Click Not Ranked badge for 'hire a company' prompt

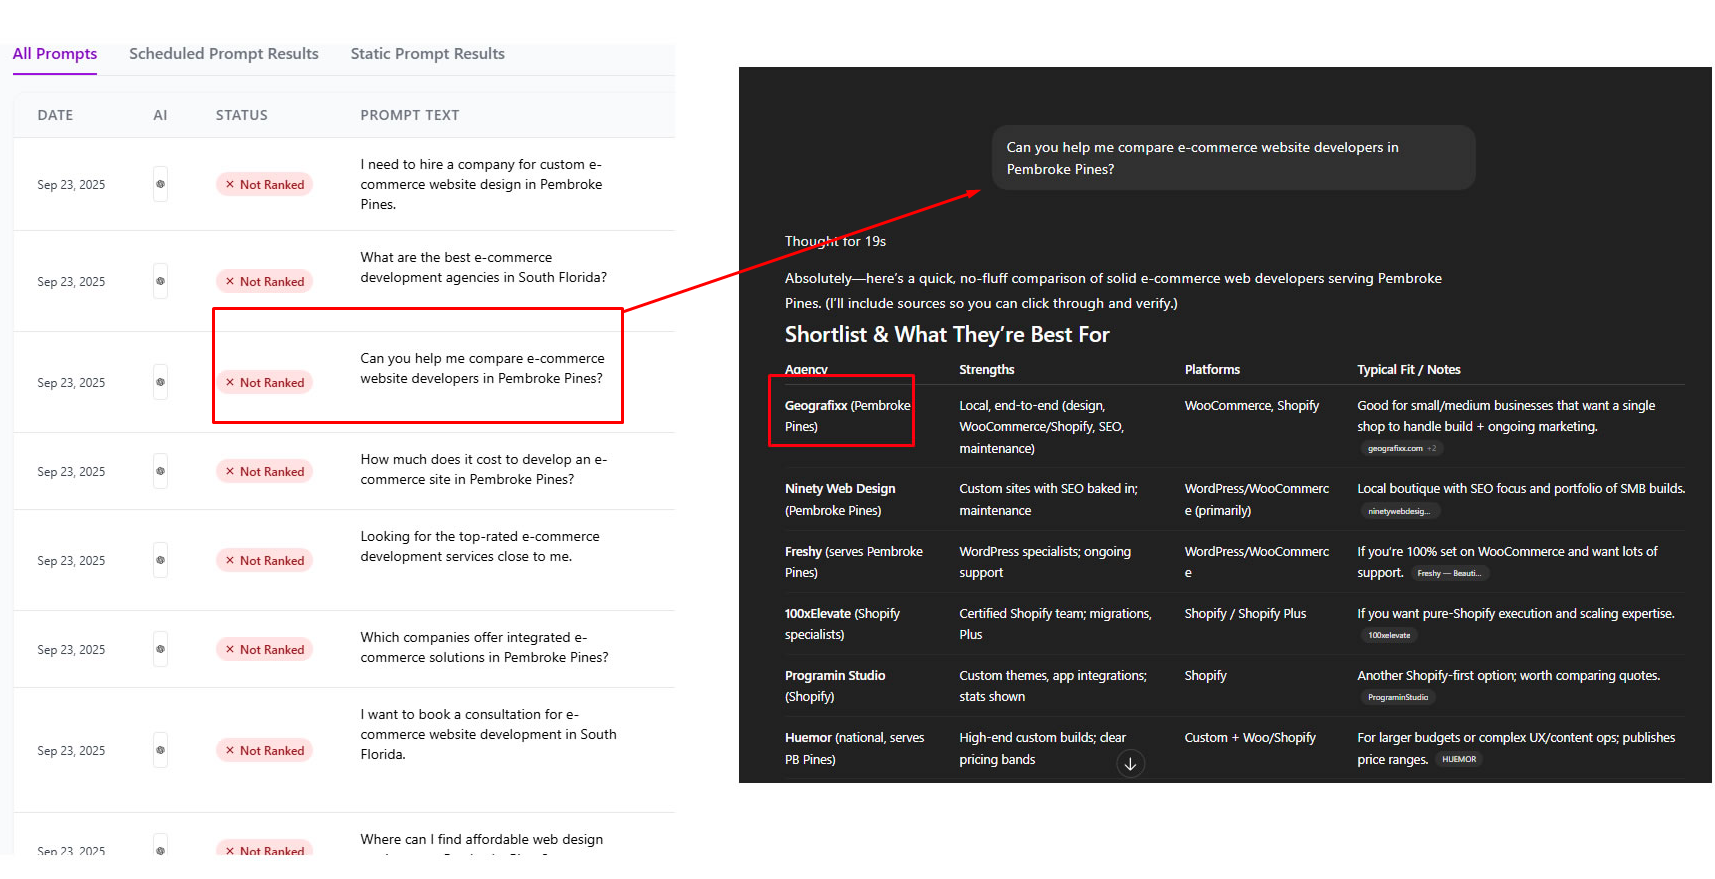point(264,184)
